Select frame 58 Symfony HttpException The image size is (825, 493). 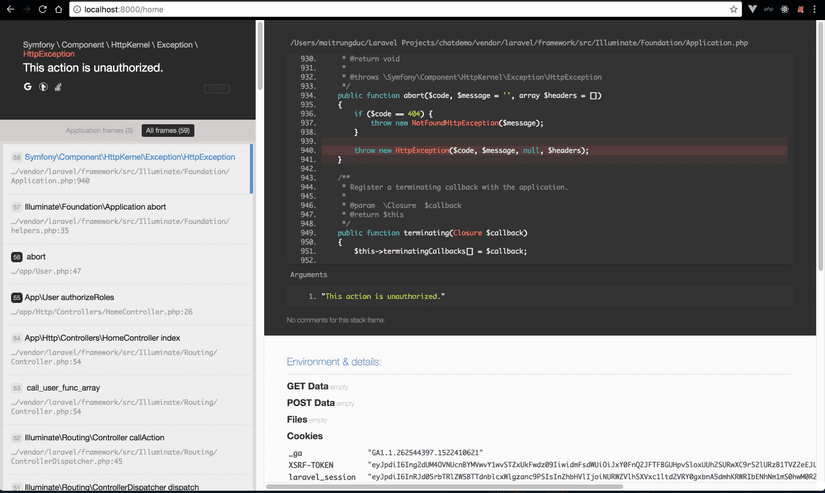[126, 169]
